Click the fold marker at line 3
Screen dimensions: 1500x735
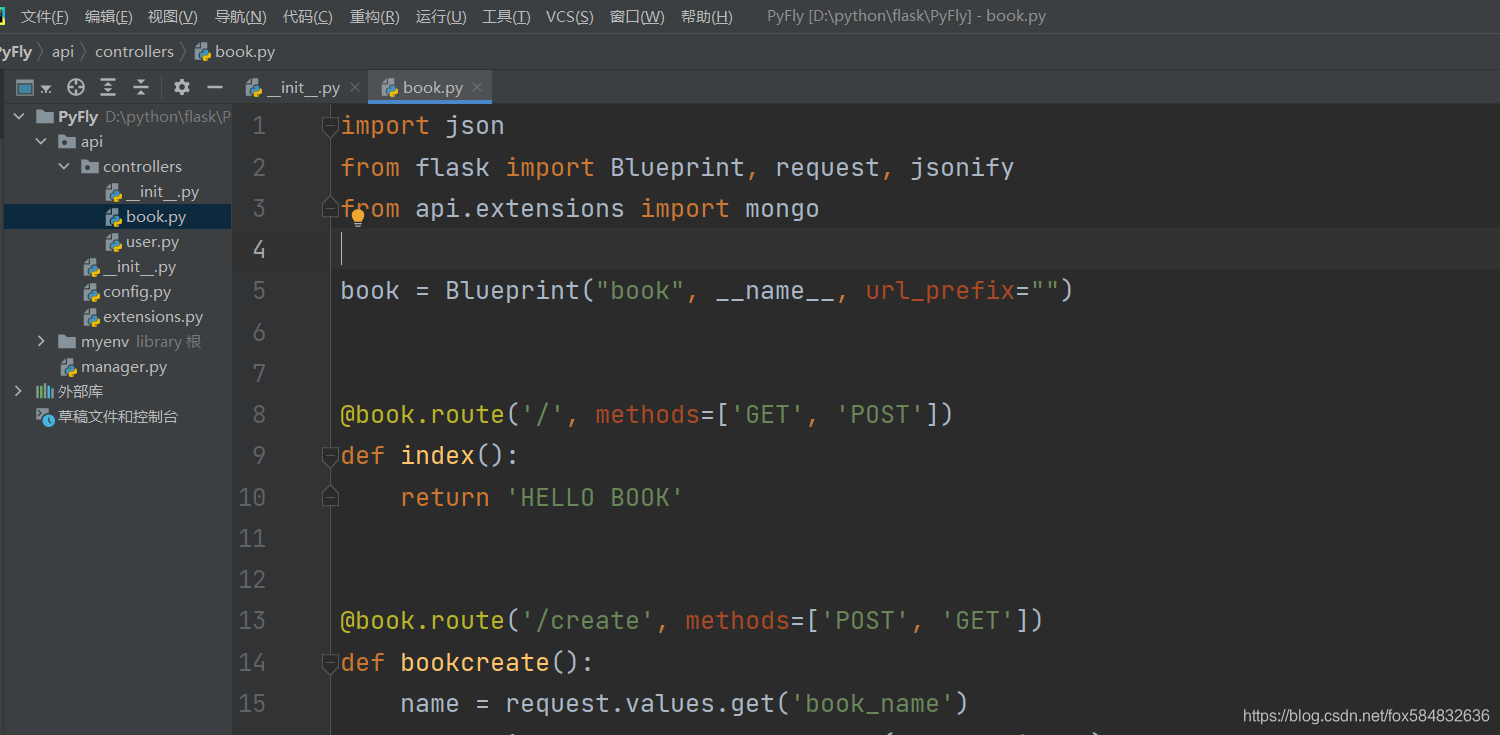coord(330,208)
